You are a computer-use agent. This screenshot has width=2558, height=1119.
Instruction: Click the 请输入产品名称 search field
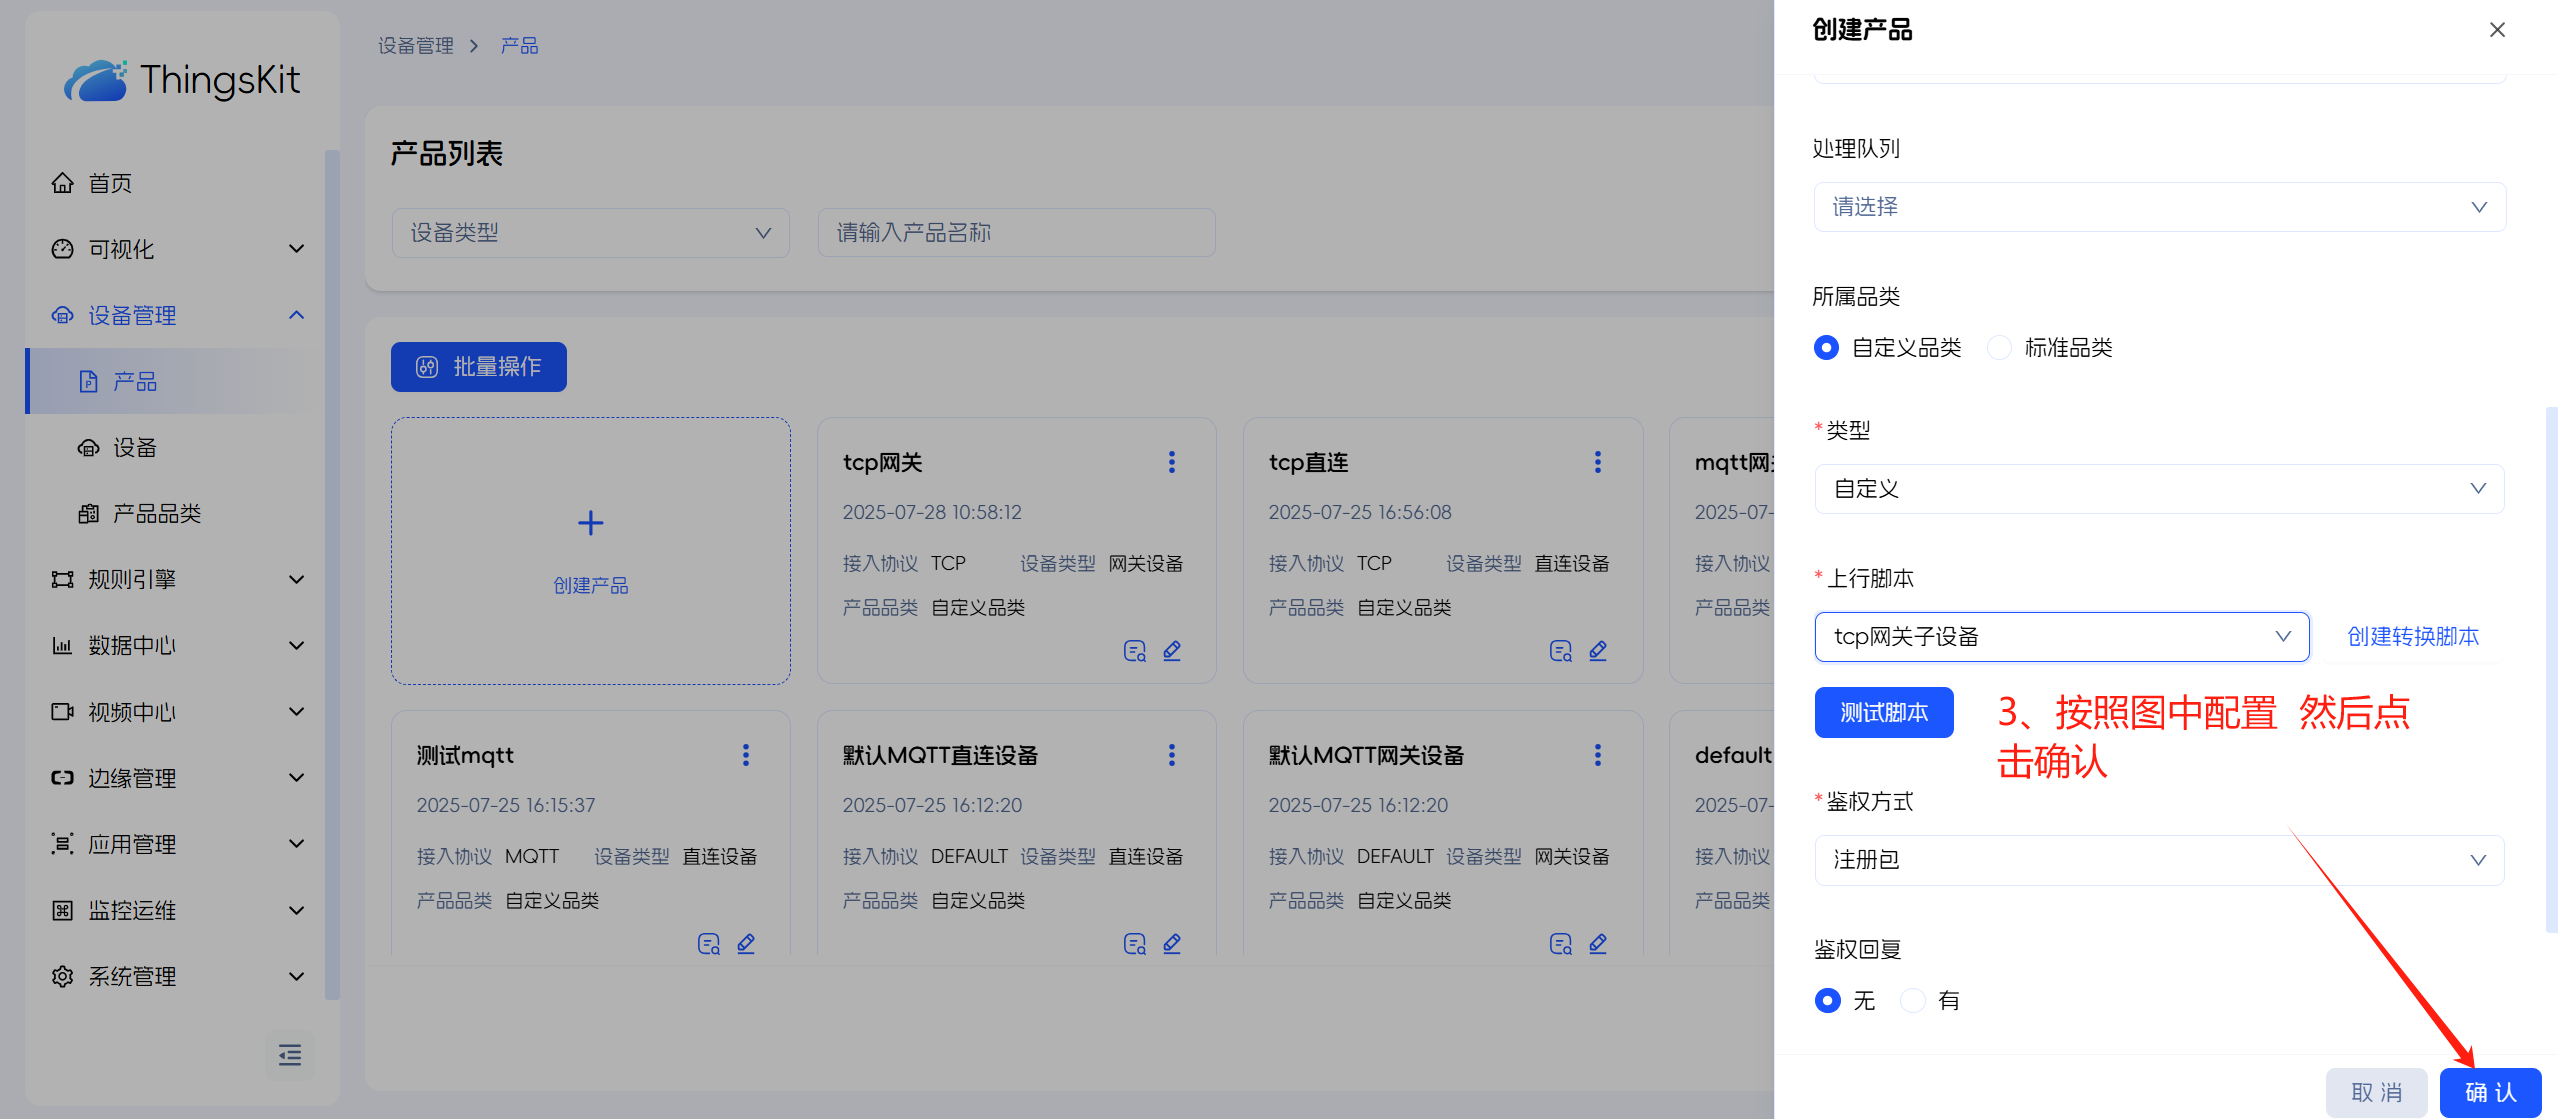tap(1016, 233)
